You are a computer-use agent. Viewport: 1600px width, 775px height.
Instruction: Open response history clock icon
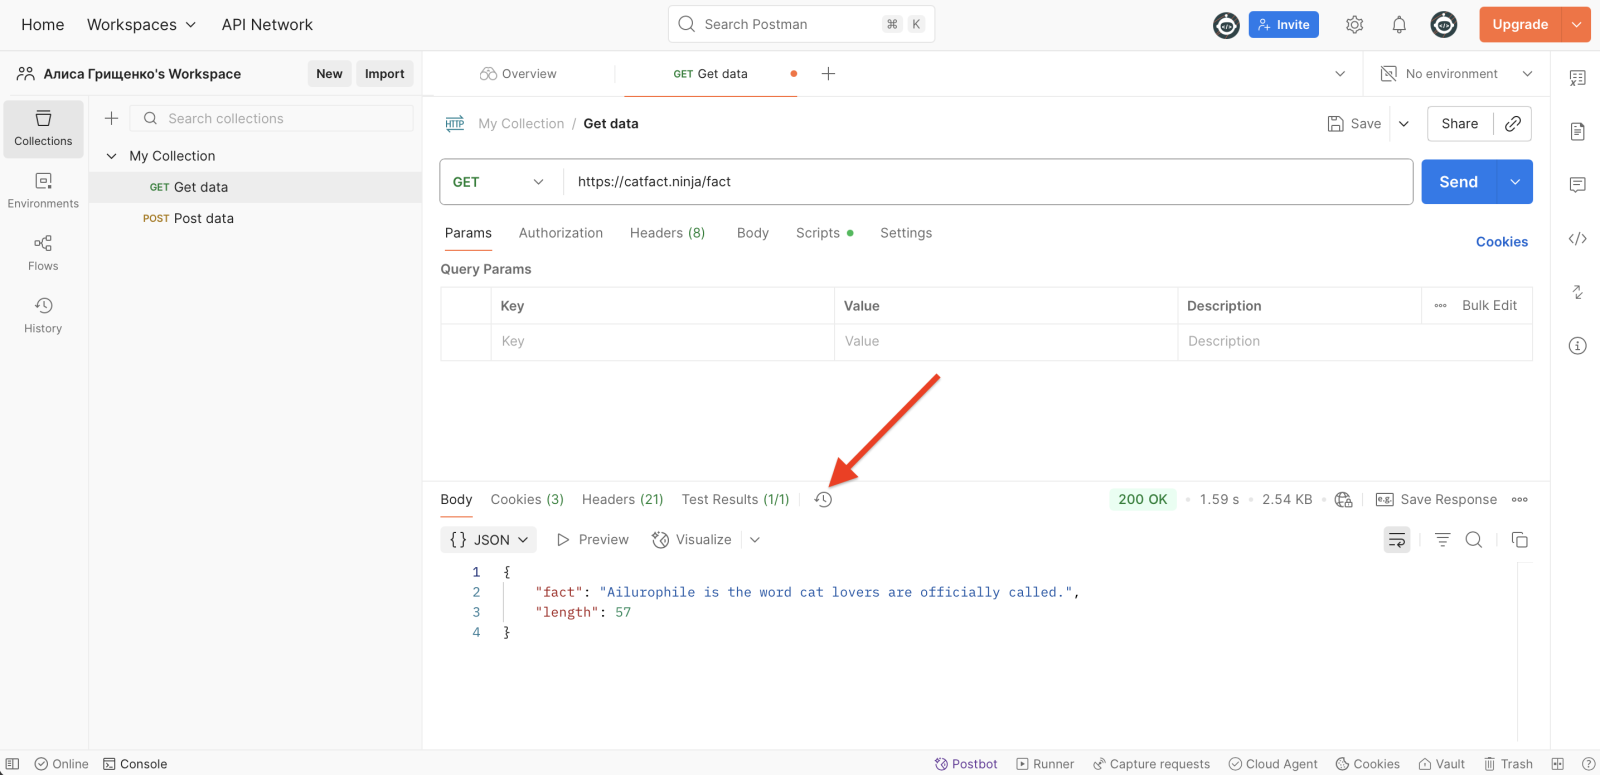tap(823, 500)
